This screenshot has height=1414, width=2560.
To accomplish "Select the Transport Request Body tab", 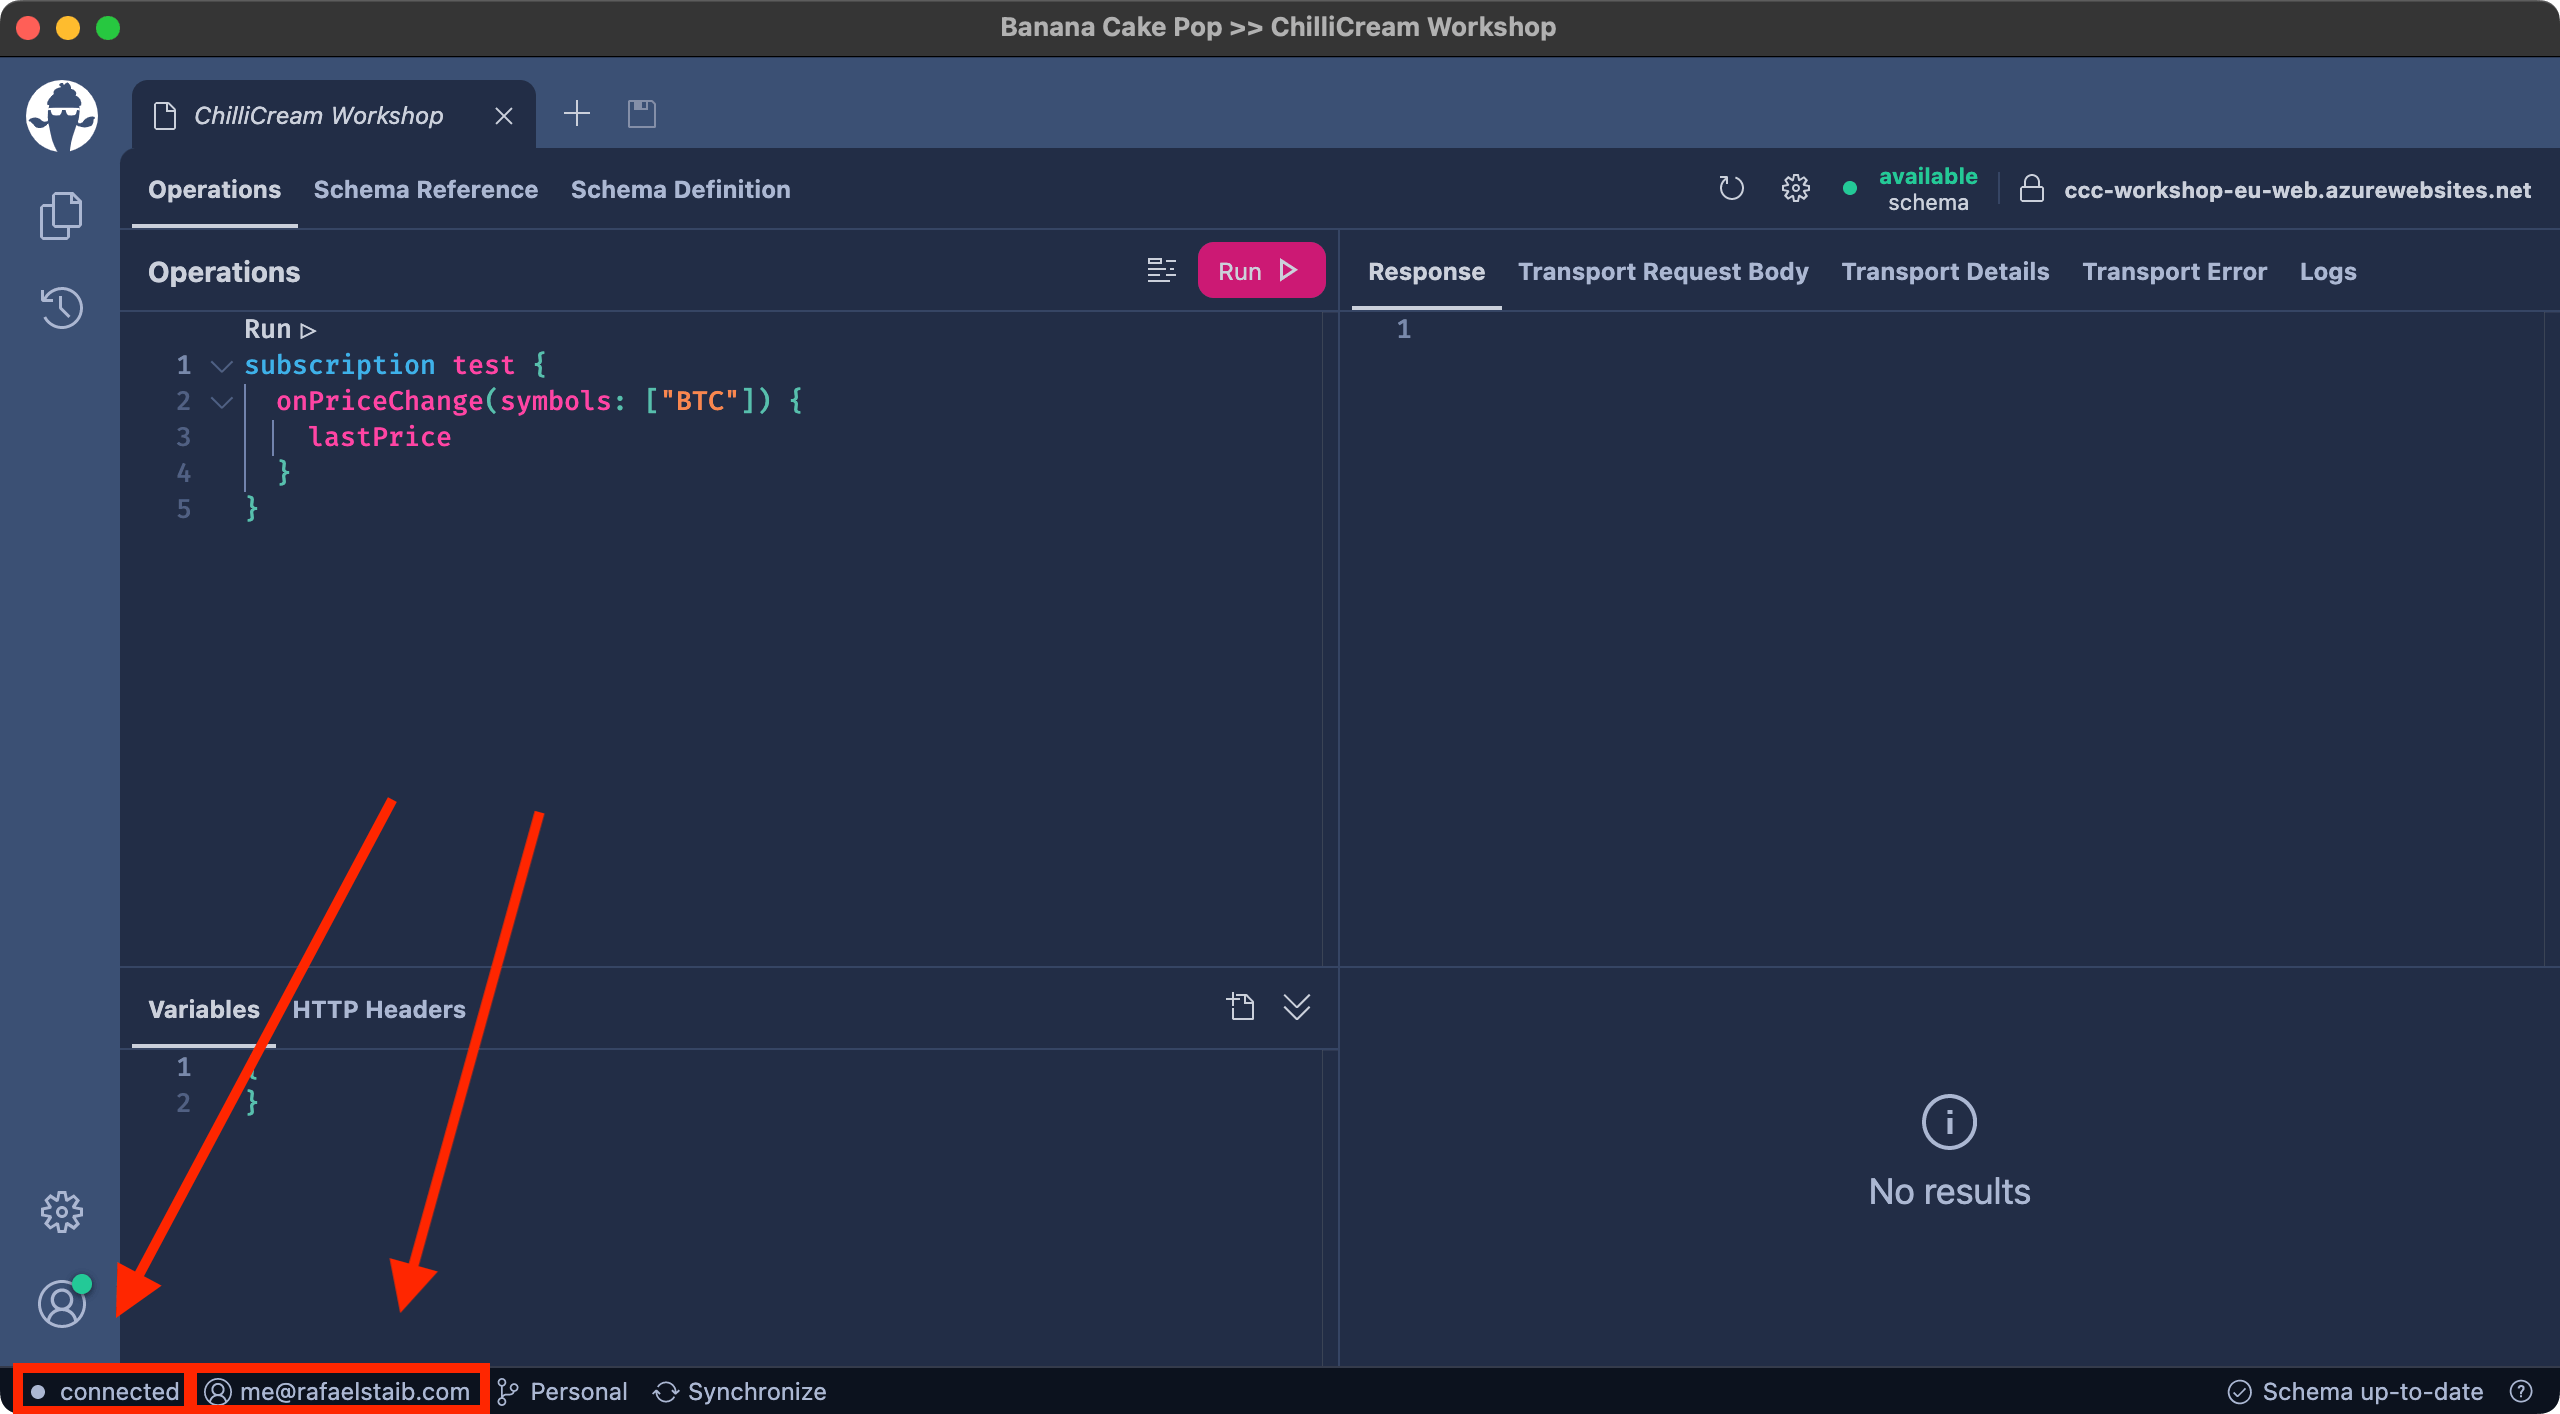I will tap(1663, 271).
